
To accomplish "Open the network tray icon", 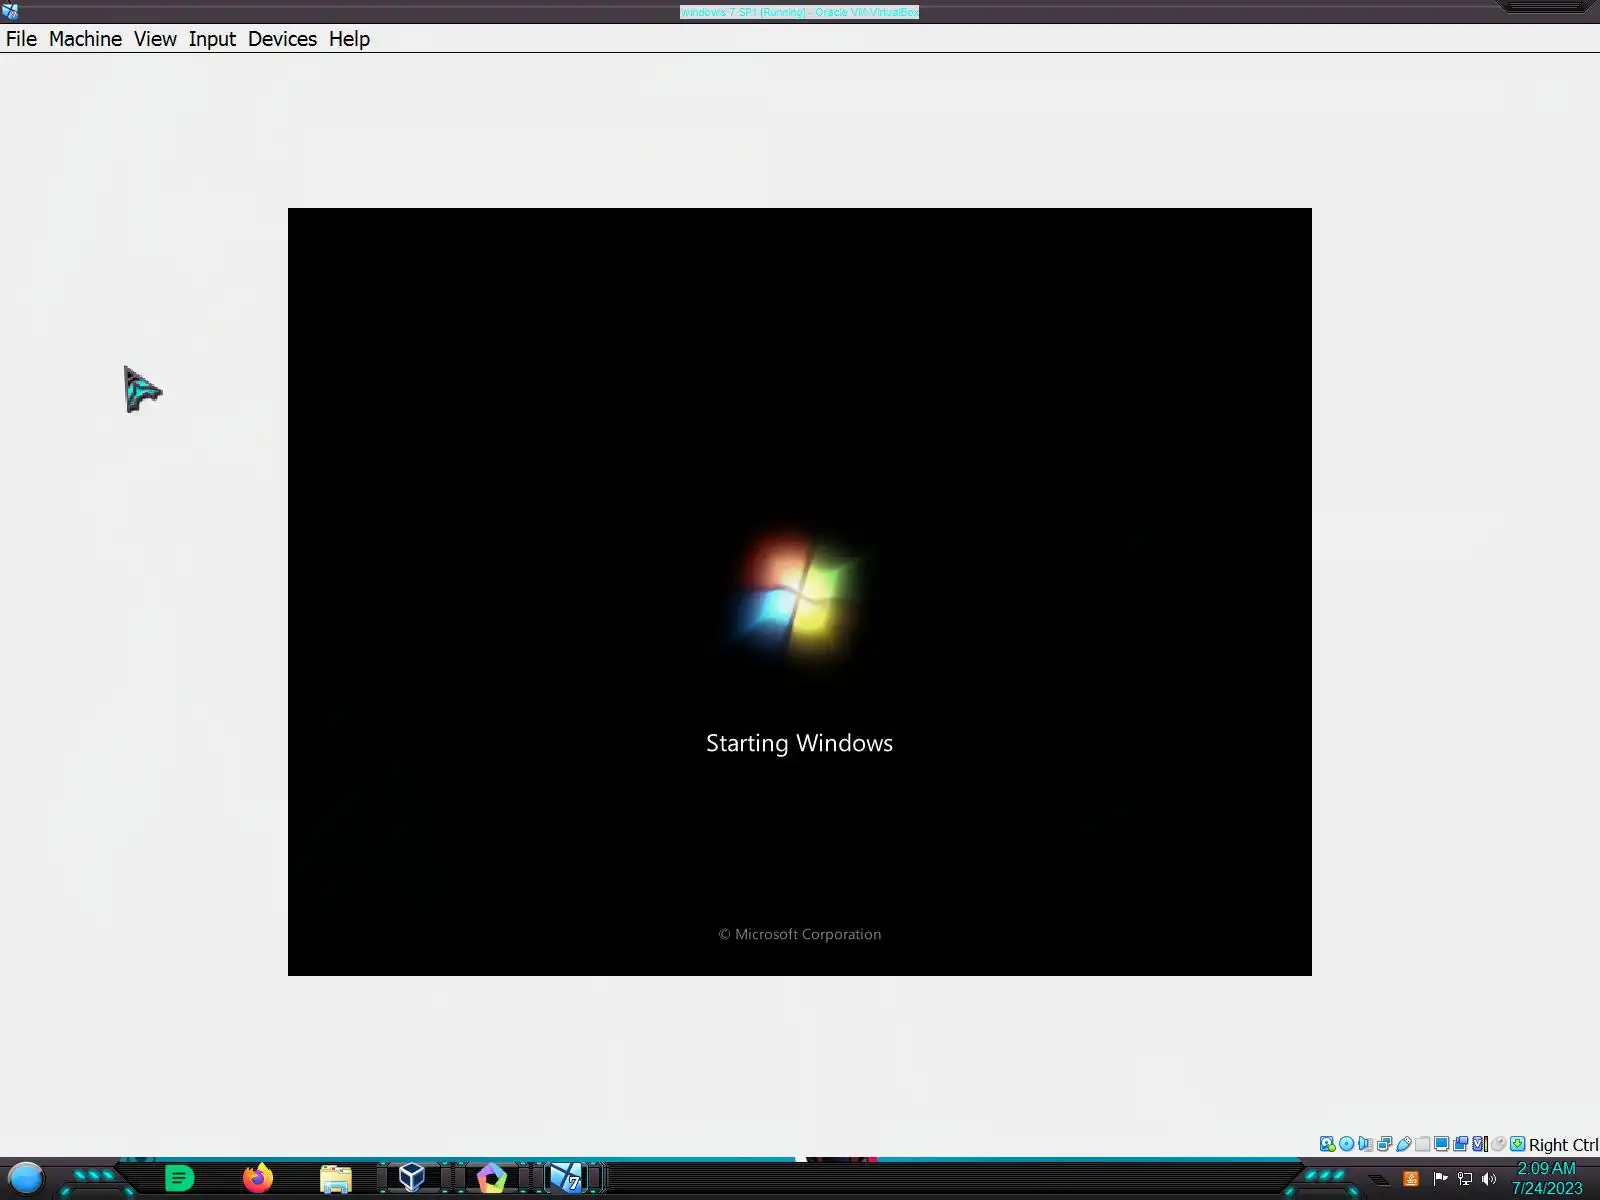I will (1465, 1179).
